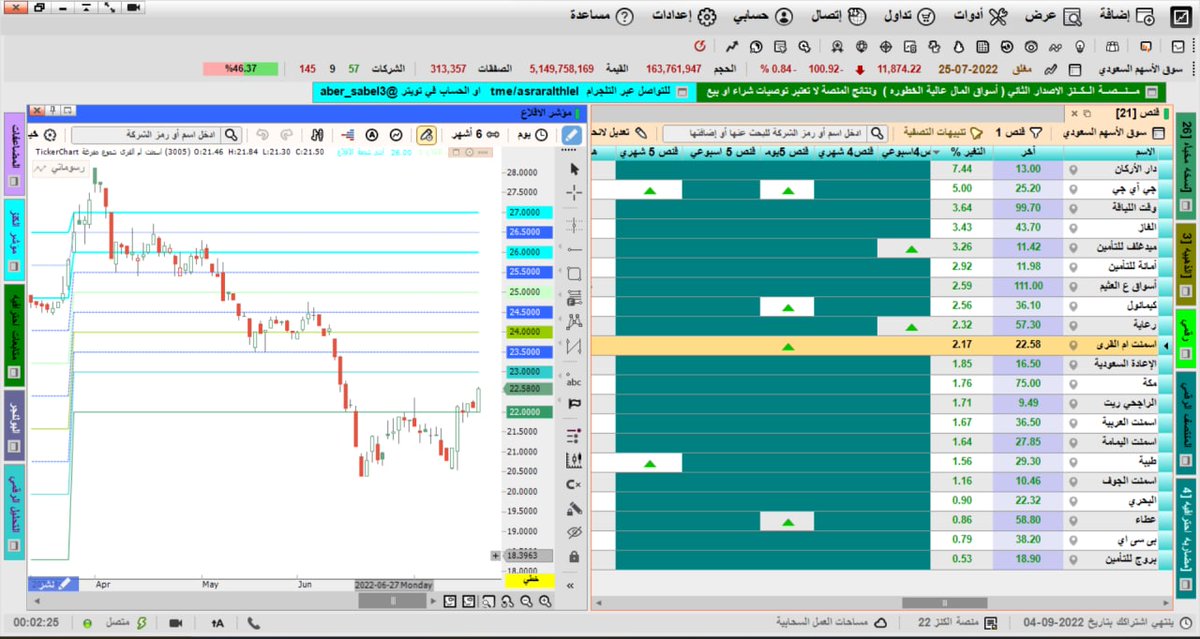Screen dimensions: 1200x639
Task: Click the redo arrow in chart toolbar
Action: [x=288, y=134]
